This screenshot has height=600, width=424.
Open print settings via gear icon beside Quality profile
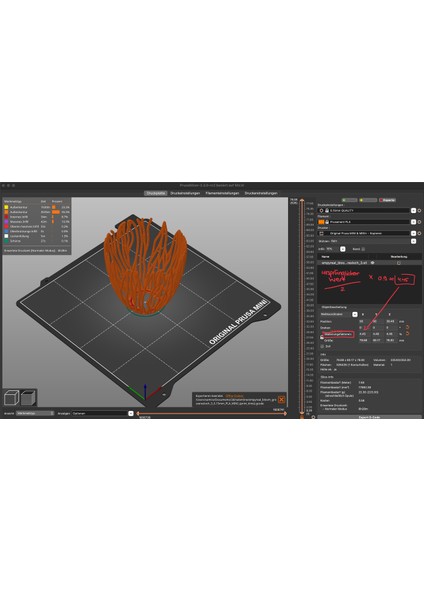[419, 210]
